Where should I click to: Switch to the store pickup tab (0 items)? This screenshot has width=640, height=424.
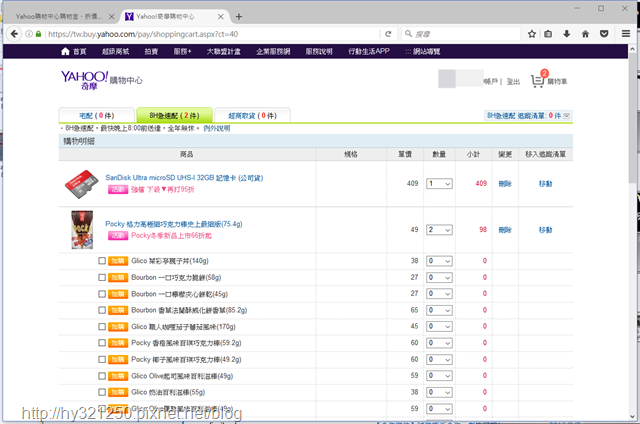(252, 115)
